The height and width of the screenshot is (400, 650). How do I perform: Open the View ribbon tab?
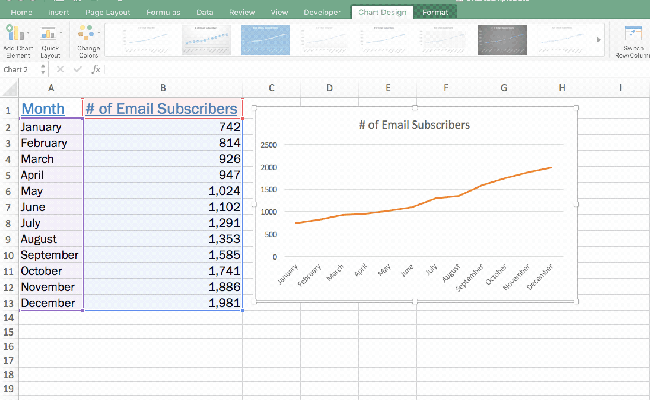pos(279,12)
